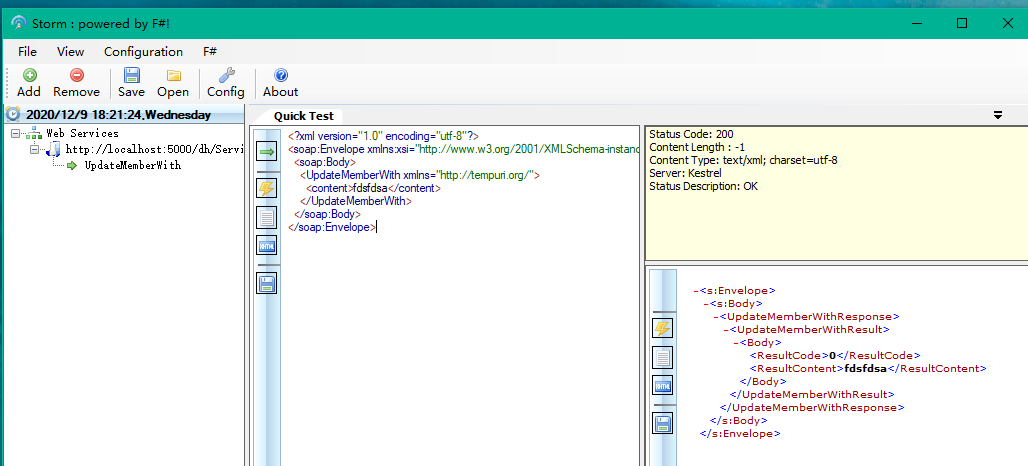Click the XHTML icon in the request panel
Image resolution: width=1028 pixels, height=466 pixels.
[266, 246]
